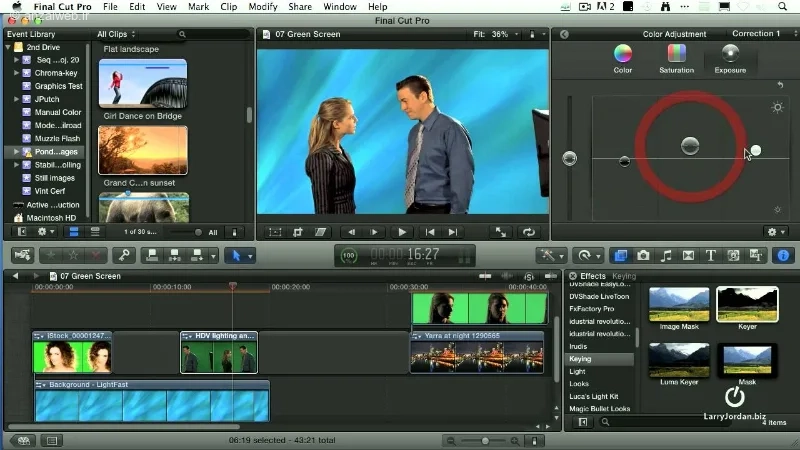Toggle filmstrip view in Event Browser
800x450 pixels.
[x=74, y=232]
